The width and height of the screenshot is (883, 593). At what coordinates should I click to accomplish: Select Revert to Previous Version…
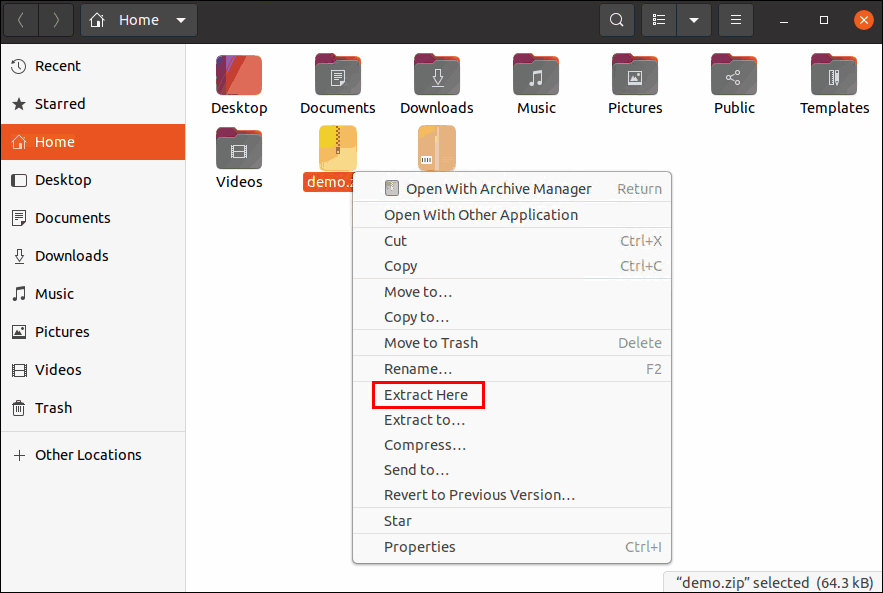512,495
